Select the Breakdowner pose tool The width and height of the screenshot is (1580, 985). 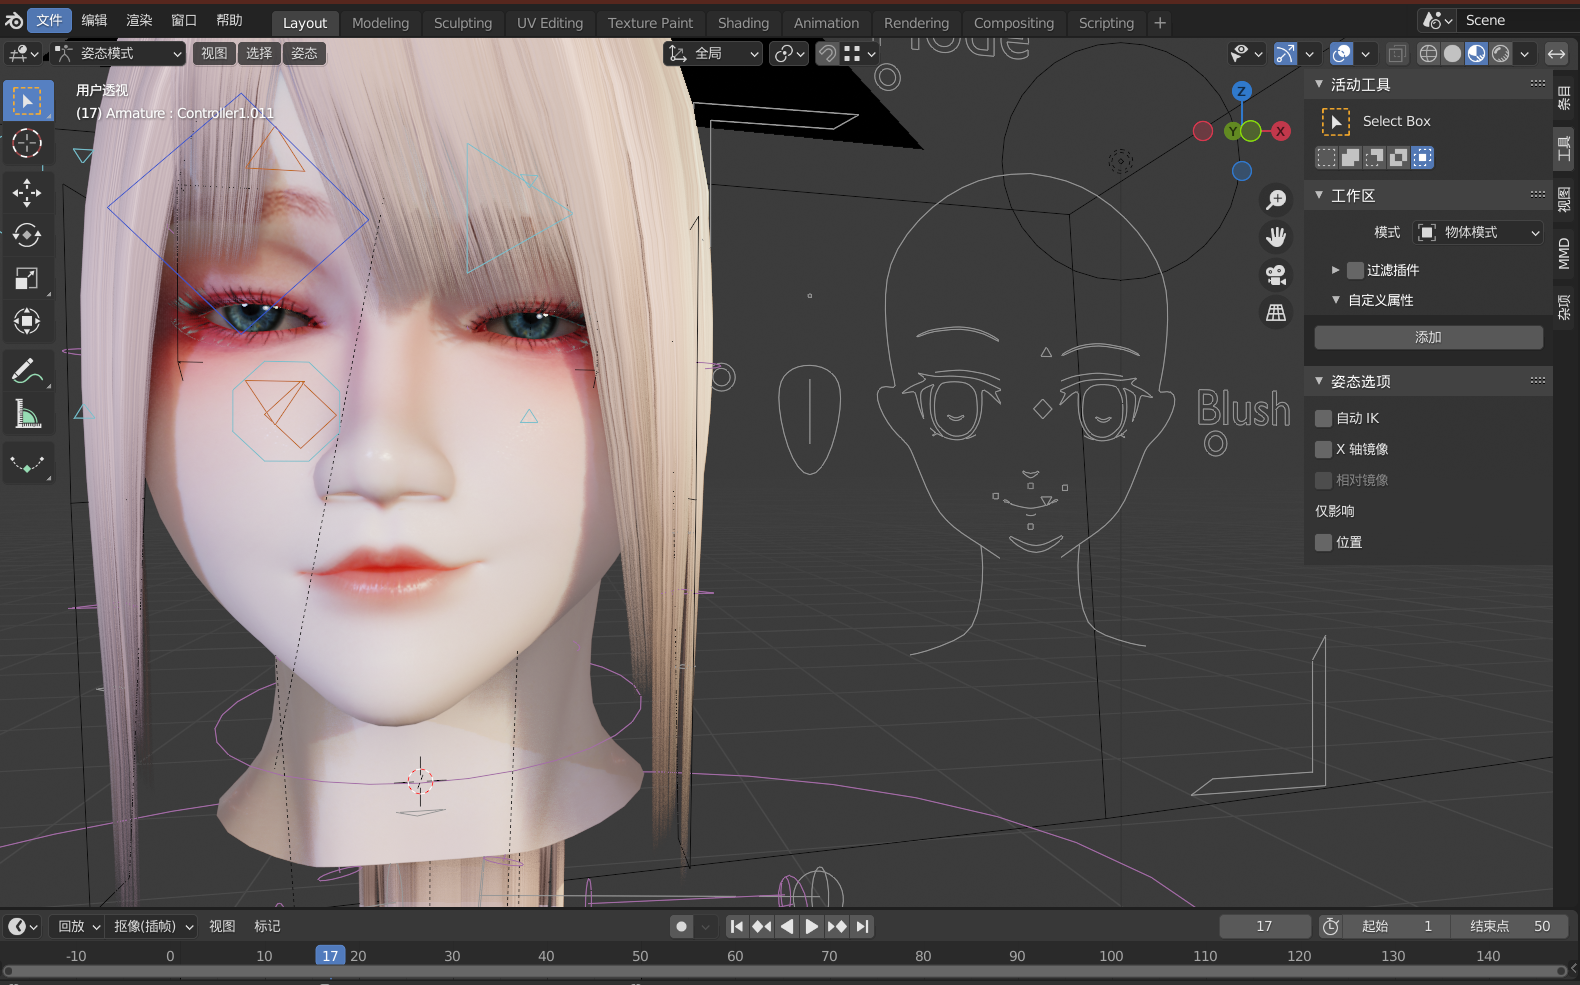pos(27,463)
